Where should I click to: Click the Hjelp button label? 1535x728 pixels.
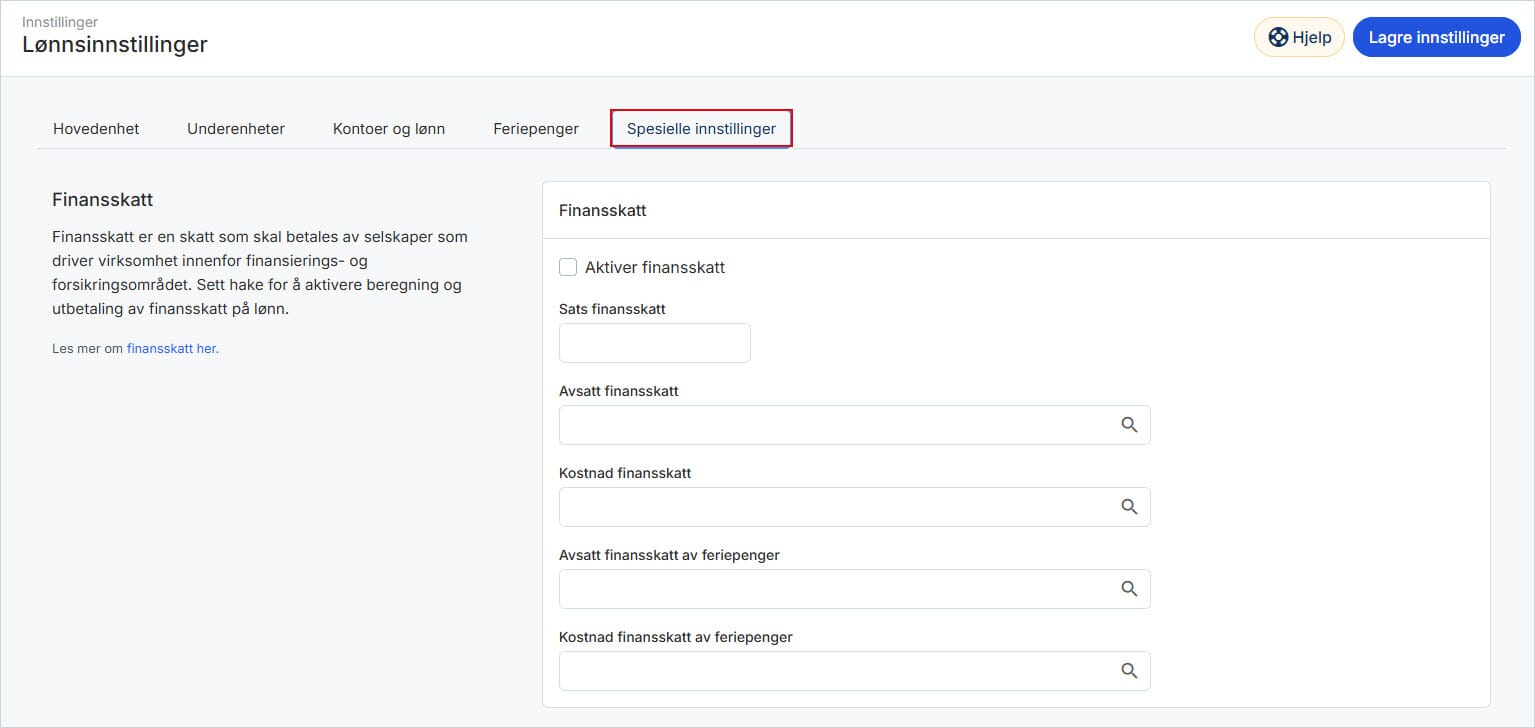pos(1312,37)
